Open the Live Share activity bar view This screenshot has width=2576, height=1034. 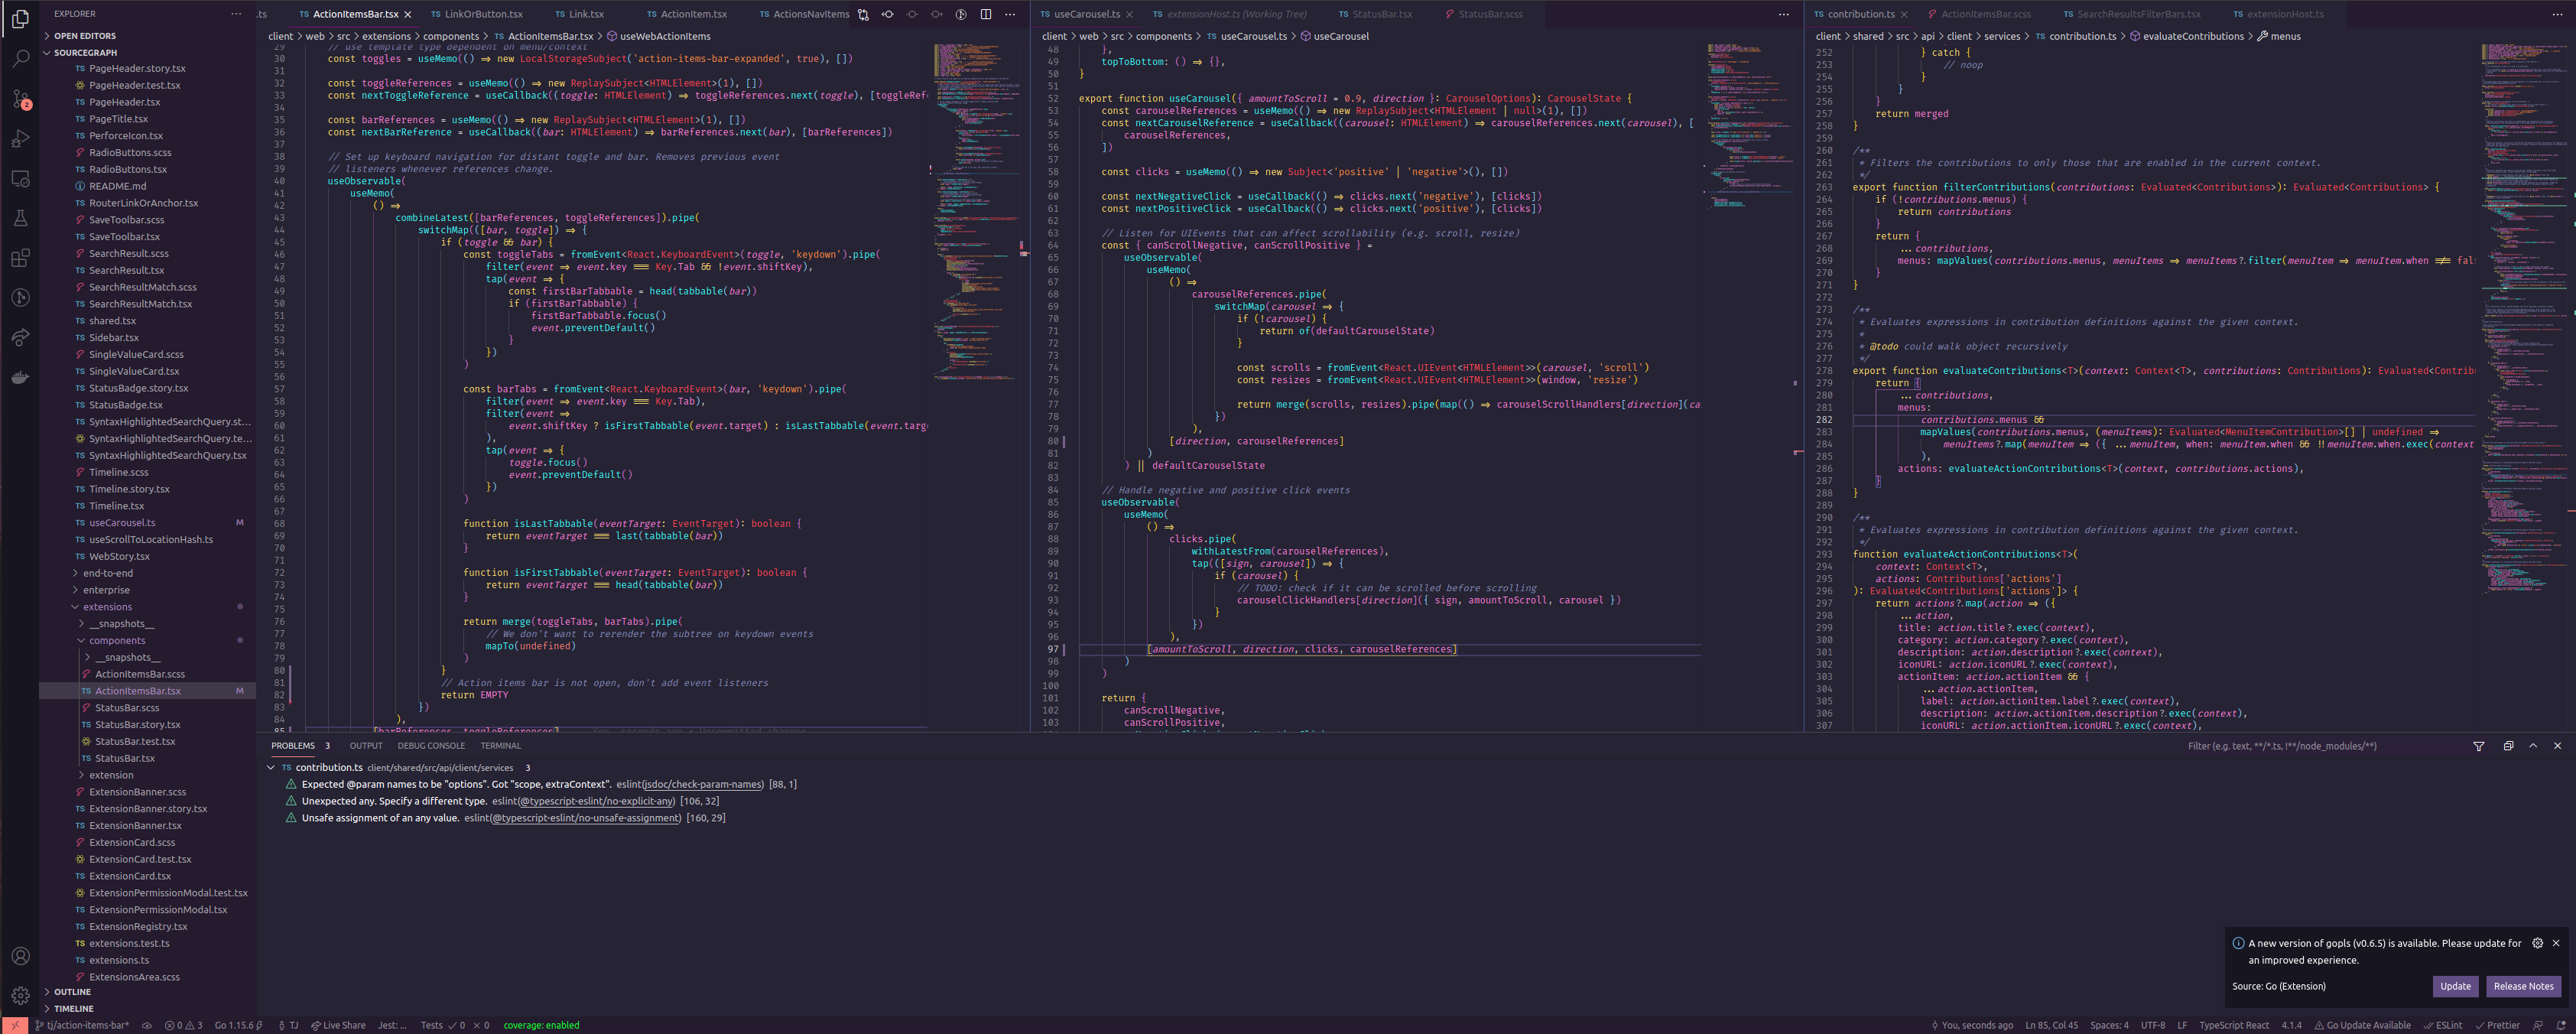tap(20, 338)
